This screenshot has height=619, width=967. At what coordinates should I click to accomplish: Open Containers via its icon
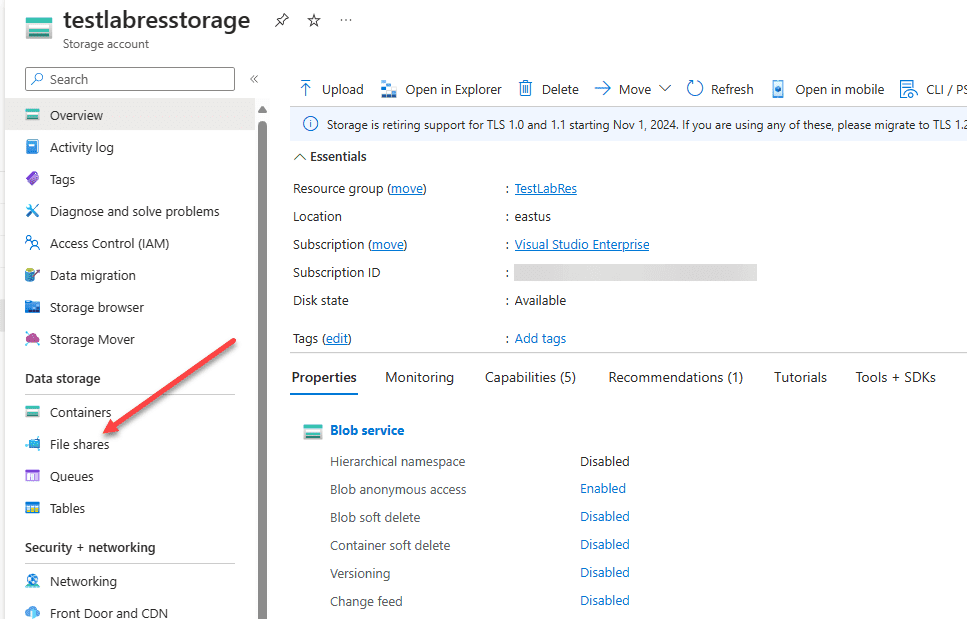(x=33, y=412)
